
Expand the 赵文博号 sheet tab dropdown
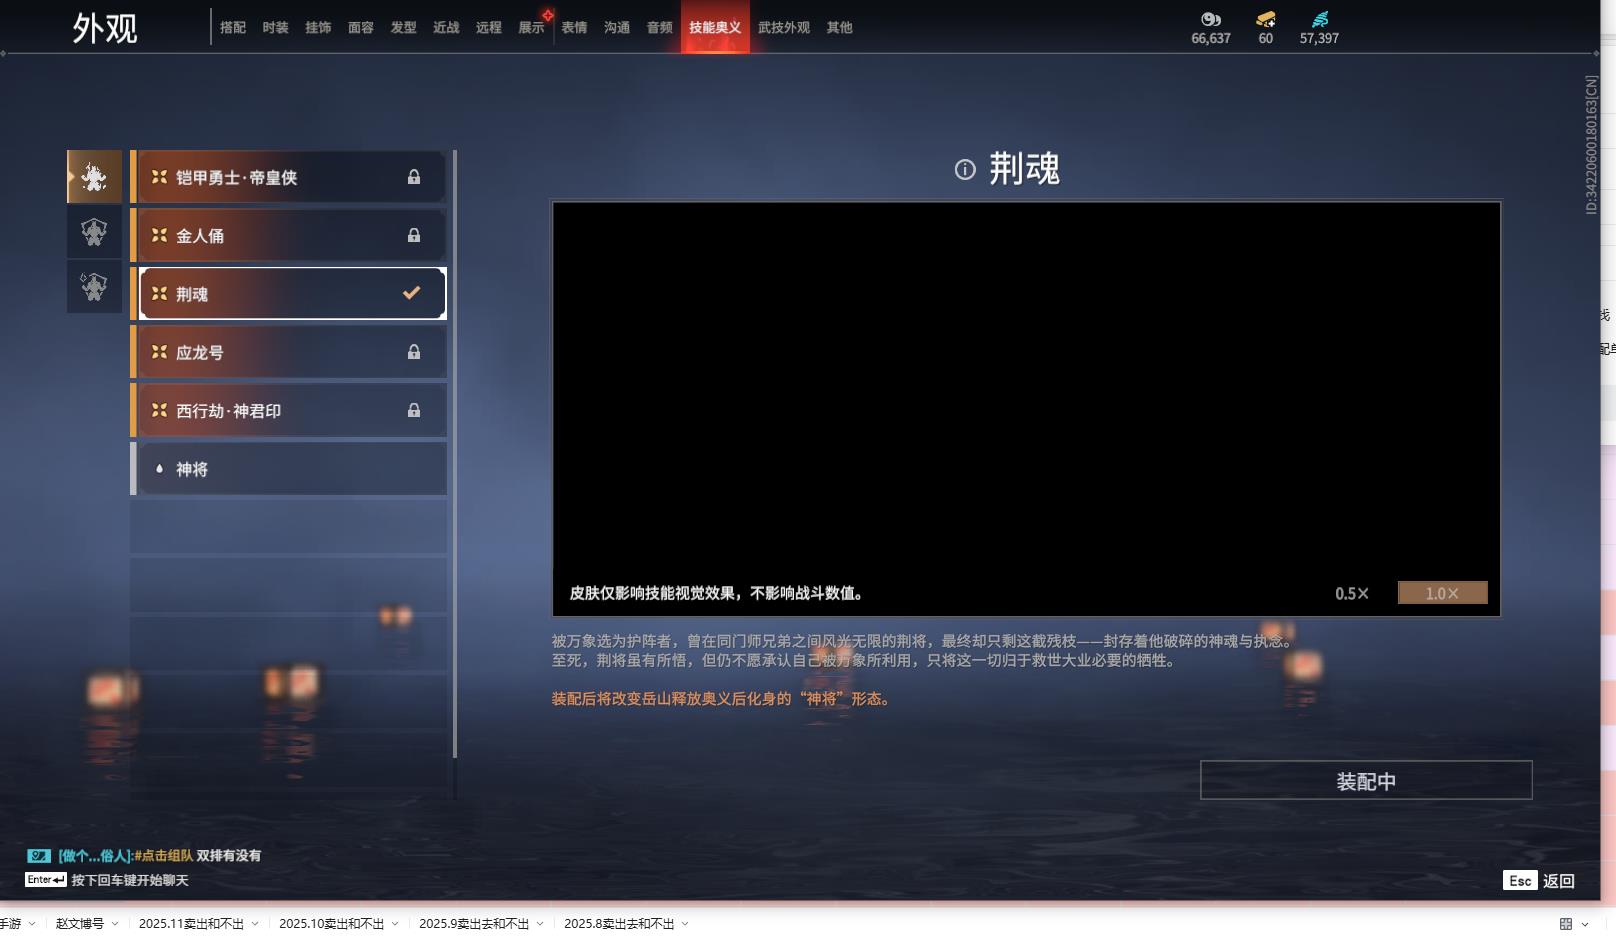tap(115, 924)
